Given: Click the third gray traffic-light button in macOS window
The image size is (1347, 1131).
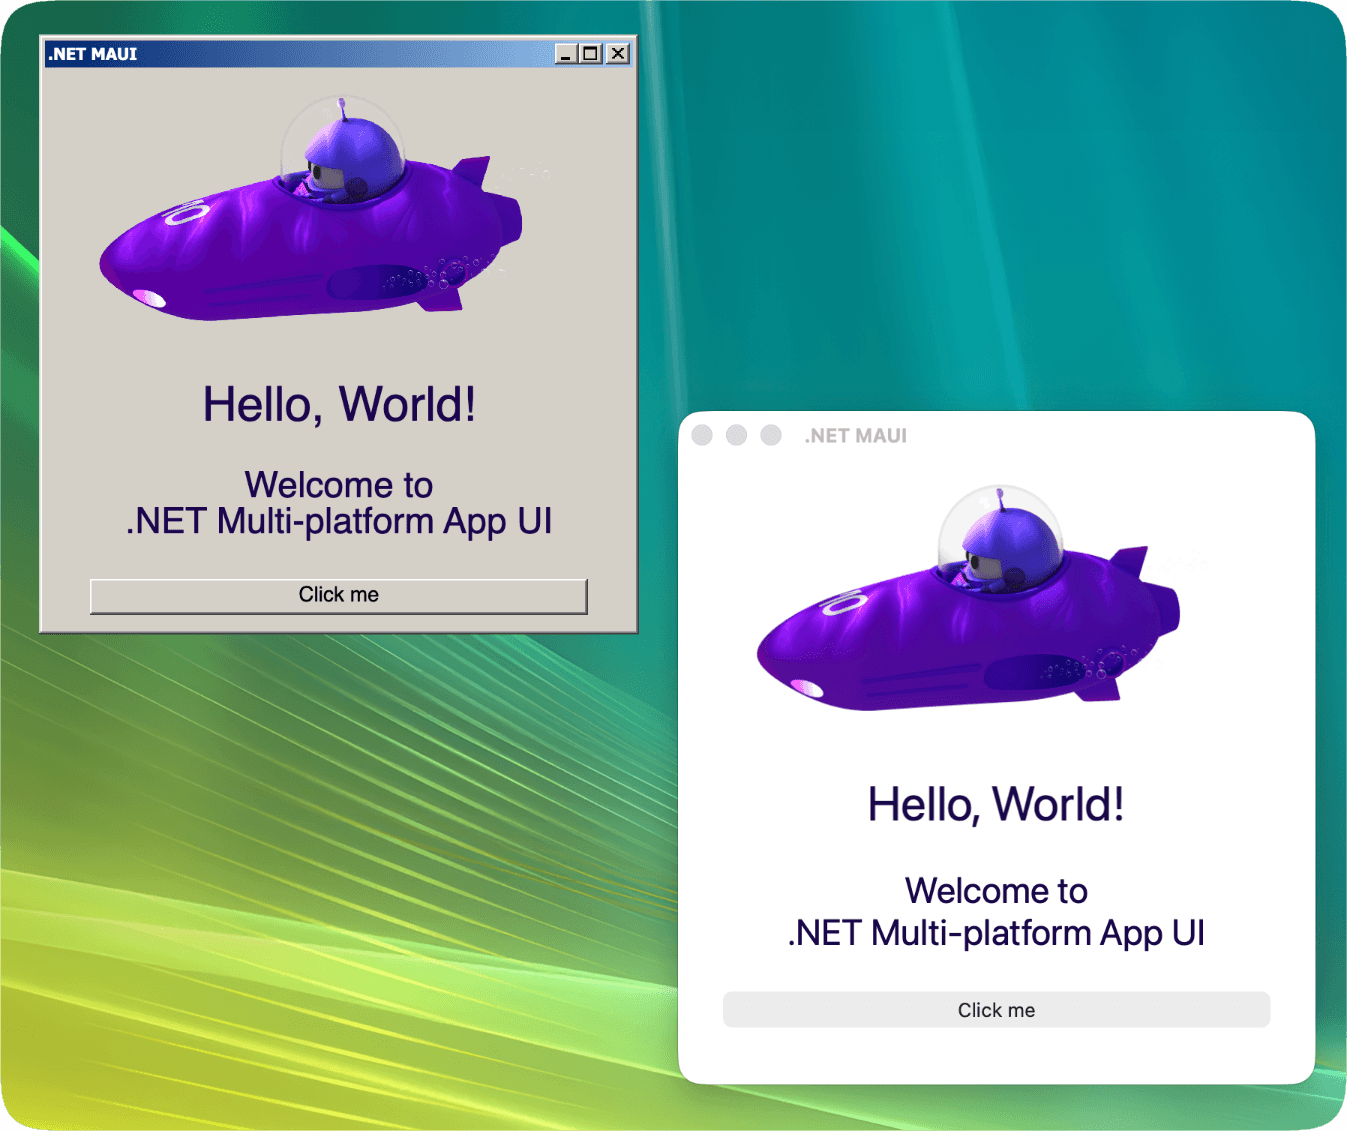Looking at the screenshot, I should tap(771, 435).
